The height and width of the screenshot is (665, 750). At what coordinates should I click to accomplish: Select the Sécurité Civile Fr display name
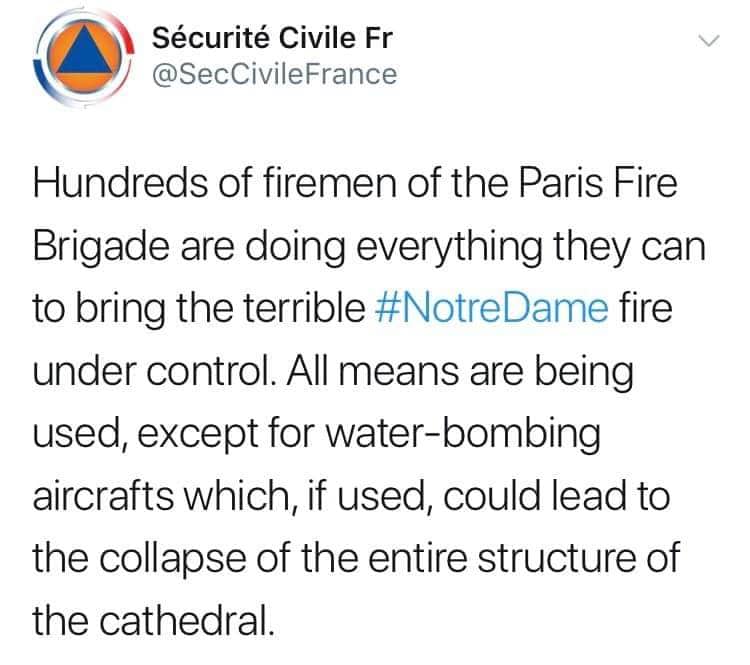tap(272, 37)
